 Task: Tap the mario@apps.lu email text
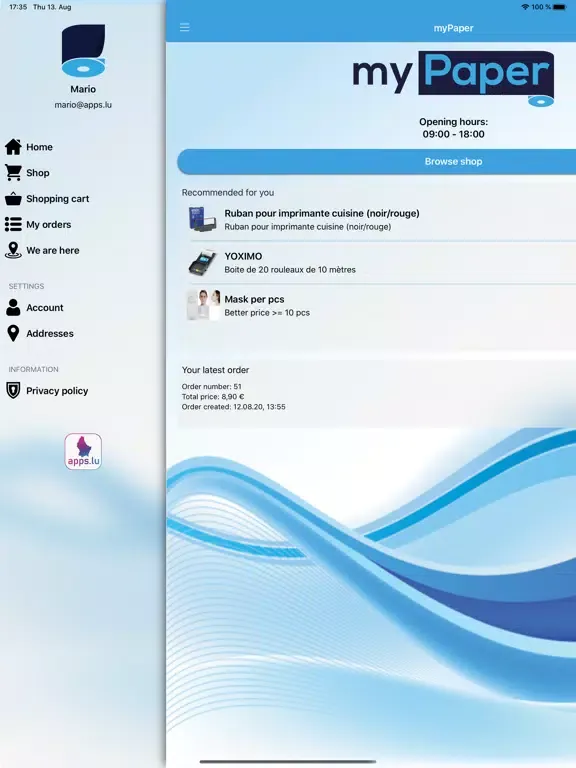pos(83,105)
